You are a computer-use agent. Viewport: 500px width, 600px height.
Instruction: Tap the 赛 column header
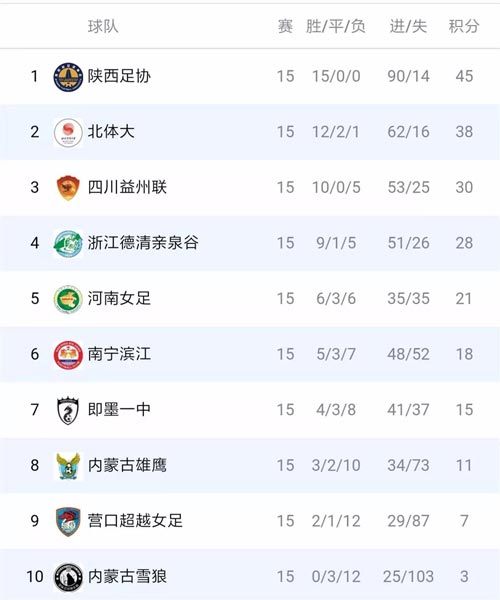coord(285,26)
